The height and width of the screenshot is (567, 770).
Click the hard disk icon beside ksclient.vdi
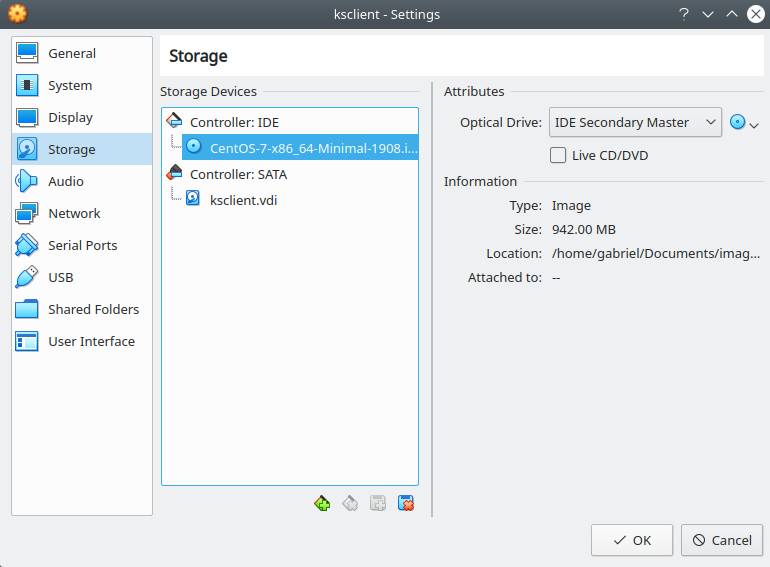pos(193,198)
